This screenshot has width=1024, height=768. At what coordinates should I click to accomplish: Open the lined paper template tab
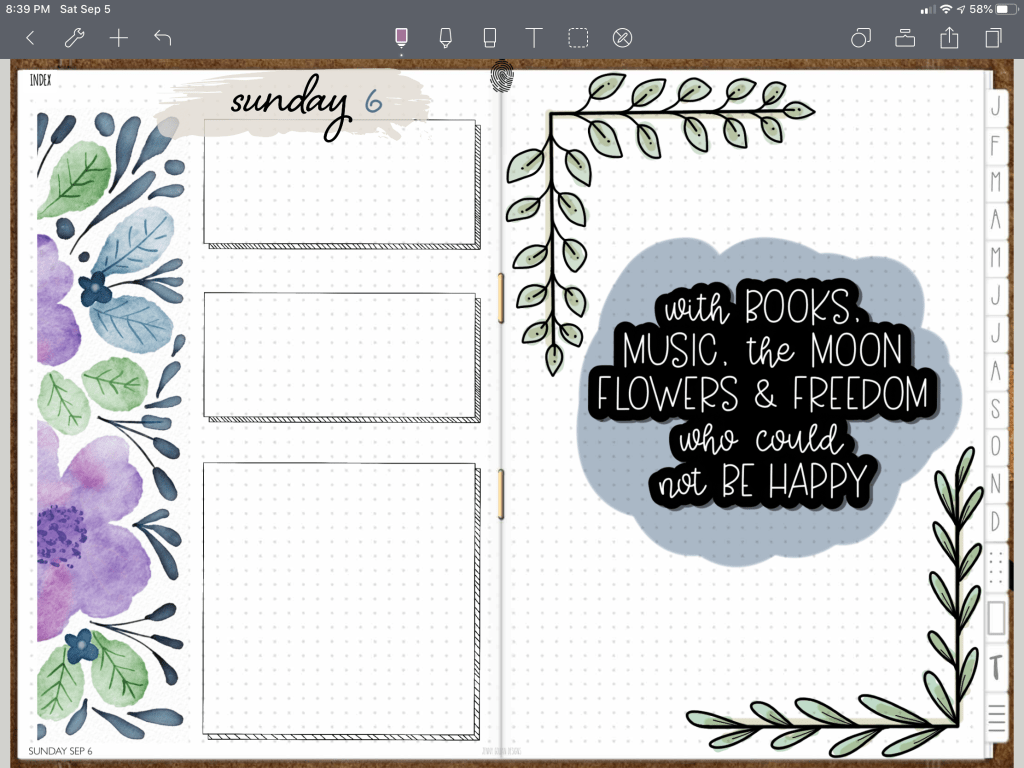tap(996, 718)
